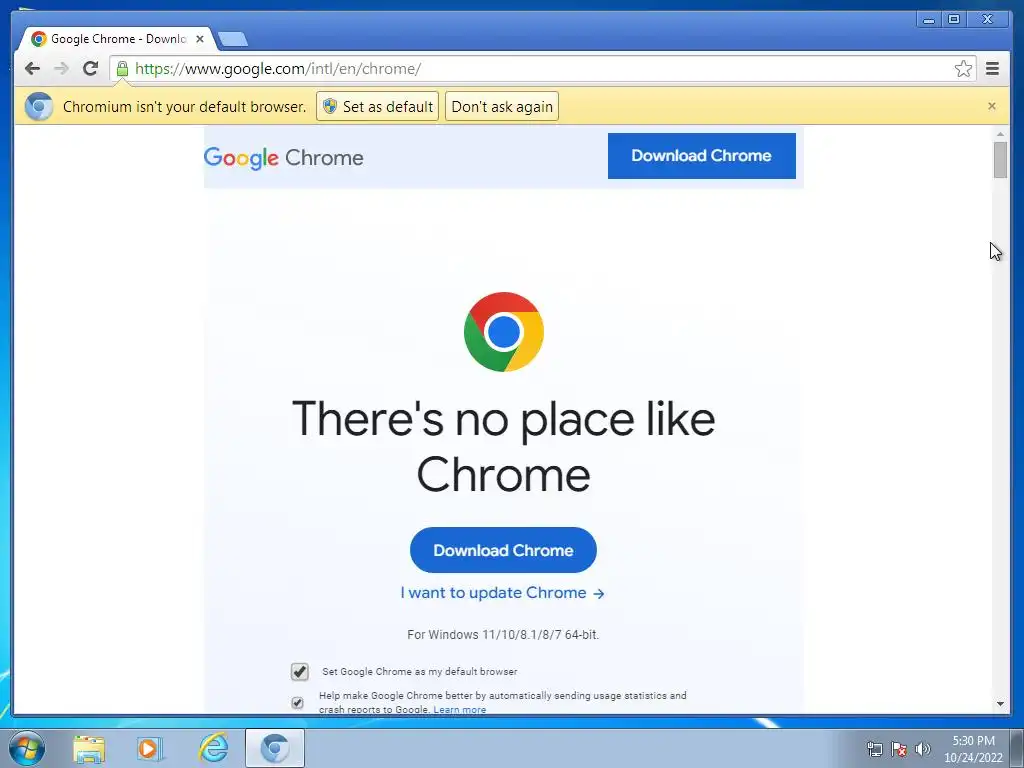Click the Google Chrome header logo

coord(283,157)
